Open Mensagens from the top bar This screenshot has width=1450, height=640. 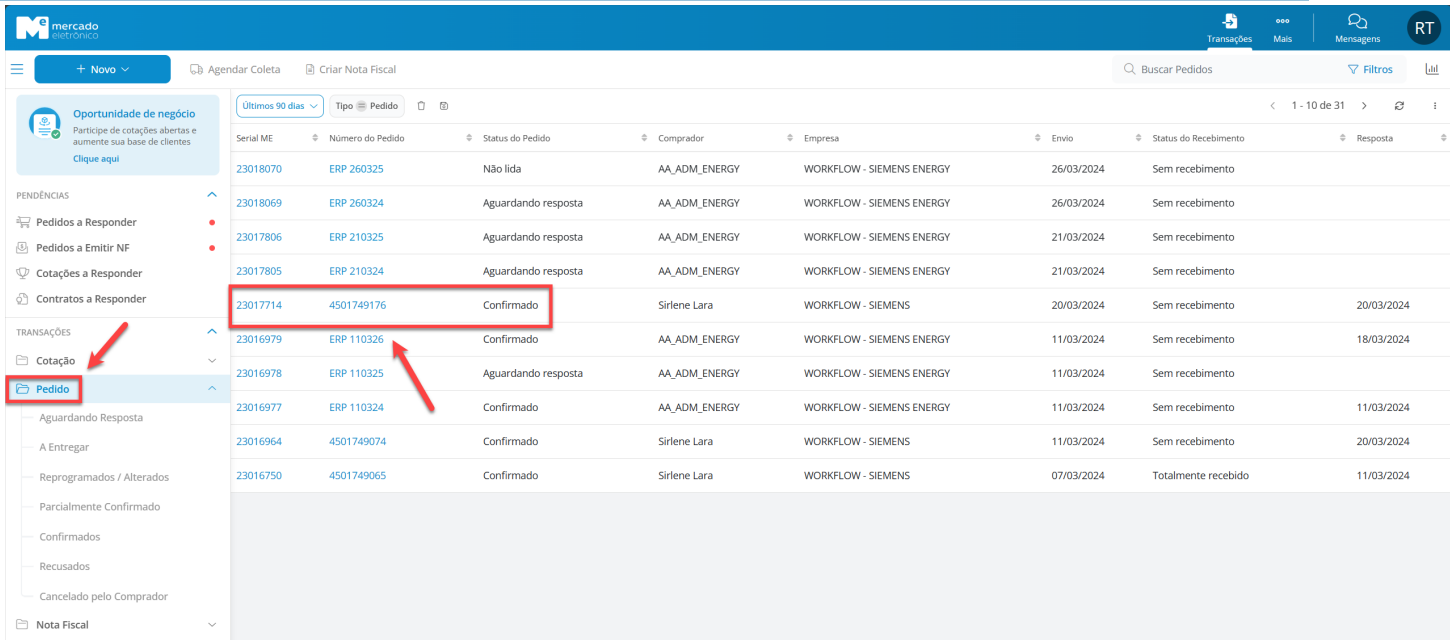tap(1357, 27)
